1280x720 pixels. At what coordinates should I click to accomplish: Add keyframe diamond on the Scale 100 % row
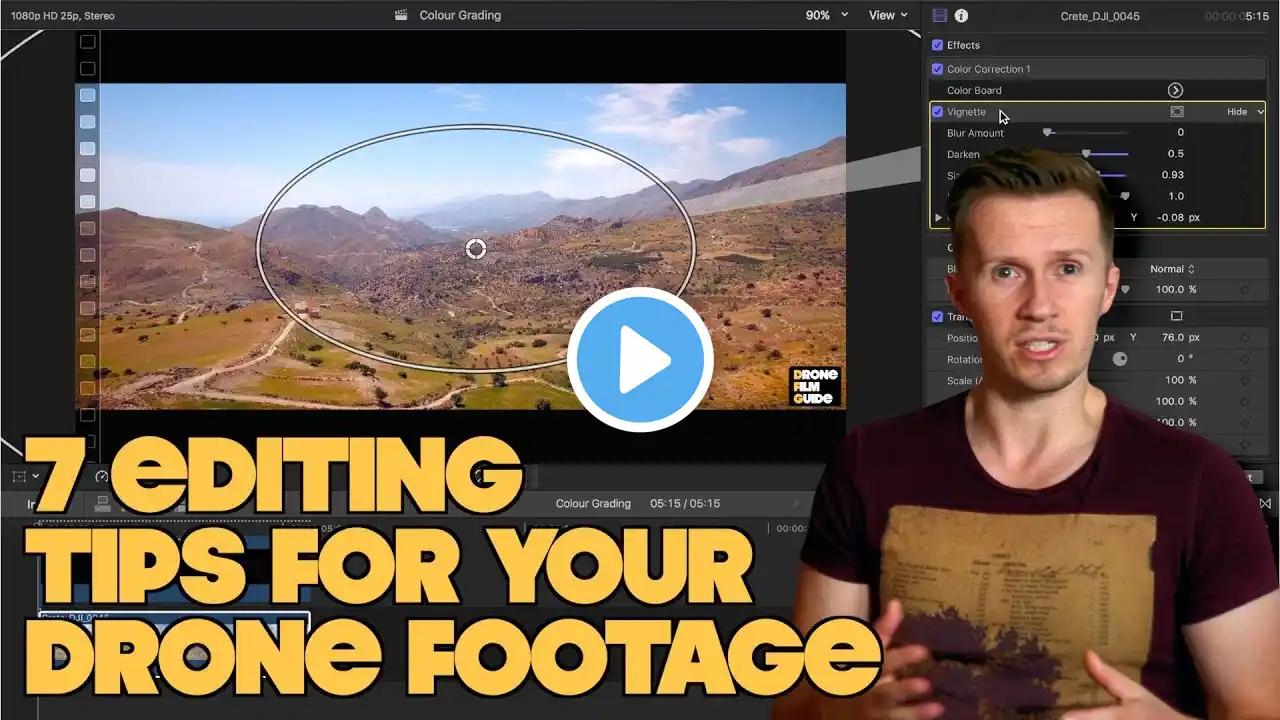[x=1245, y=380]
